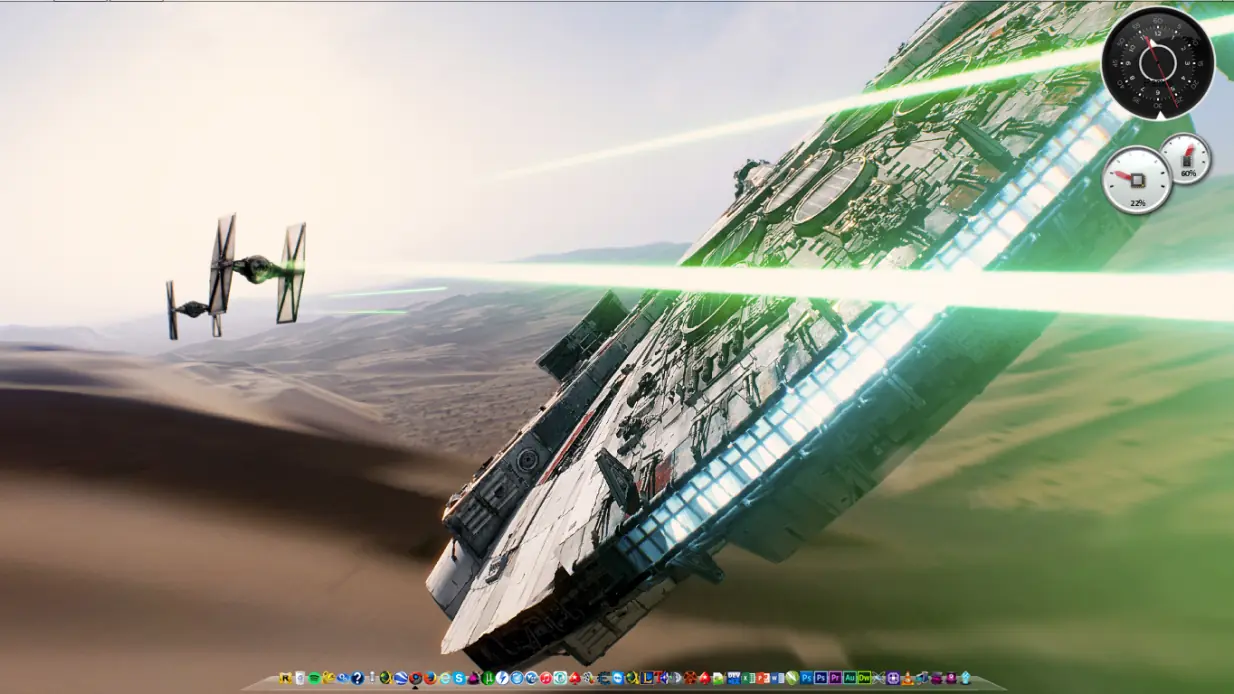Open Daemon Tools lightning bolt icon
Image resolution: width=1234 pixels, height=694 pixels.
pyautogui.click(x=502, y=678)
